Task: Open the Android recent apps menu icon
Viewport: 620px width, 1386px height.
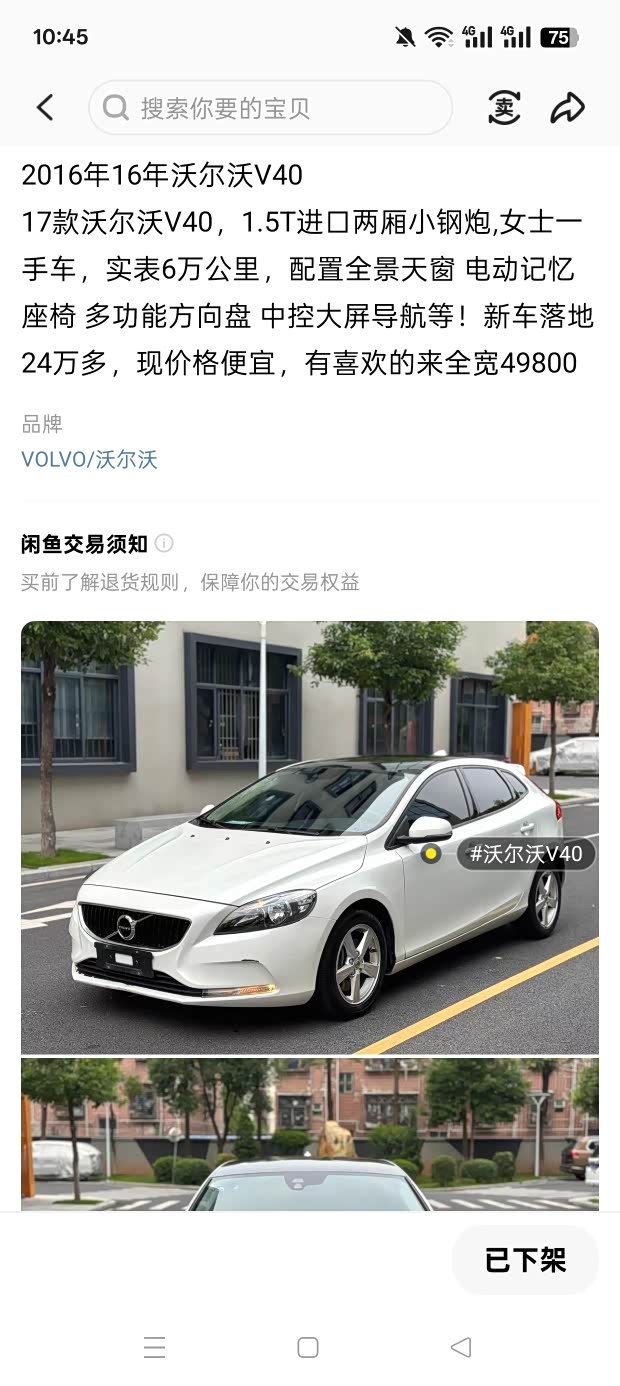Action: coord(154,1347)
